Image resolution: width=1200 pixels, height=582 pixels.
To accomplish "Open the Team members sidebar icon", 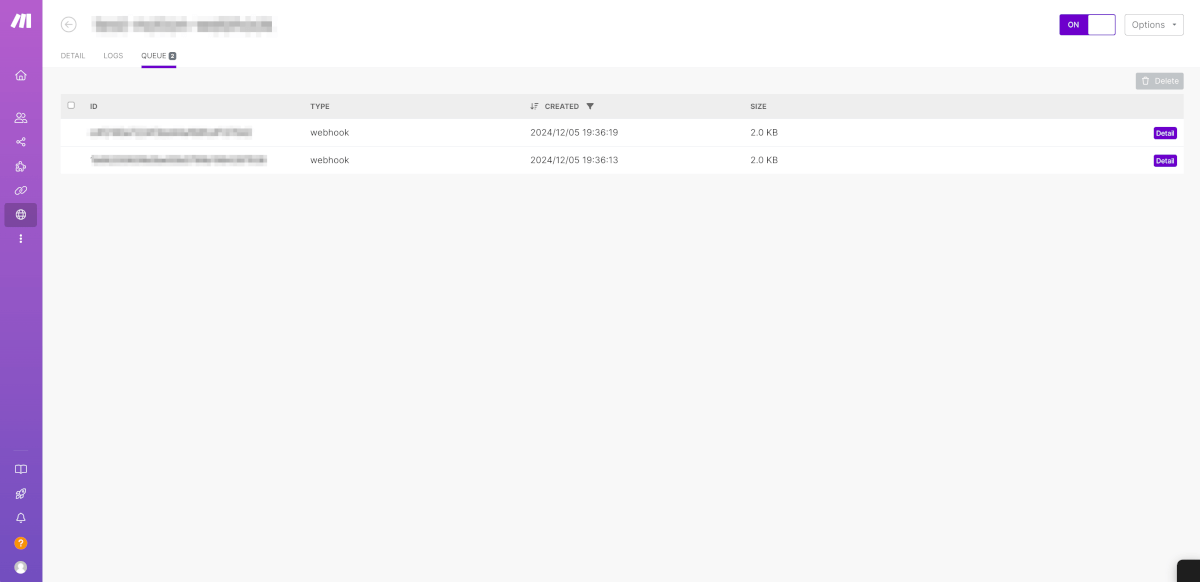I will pos(21,117).
